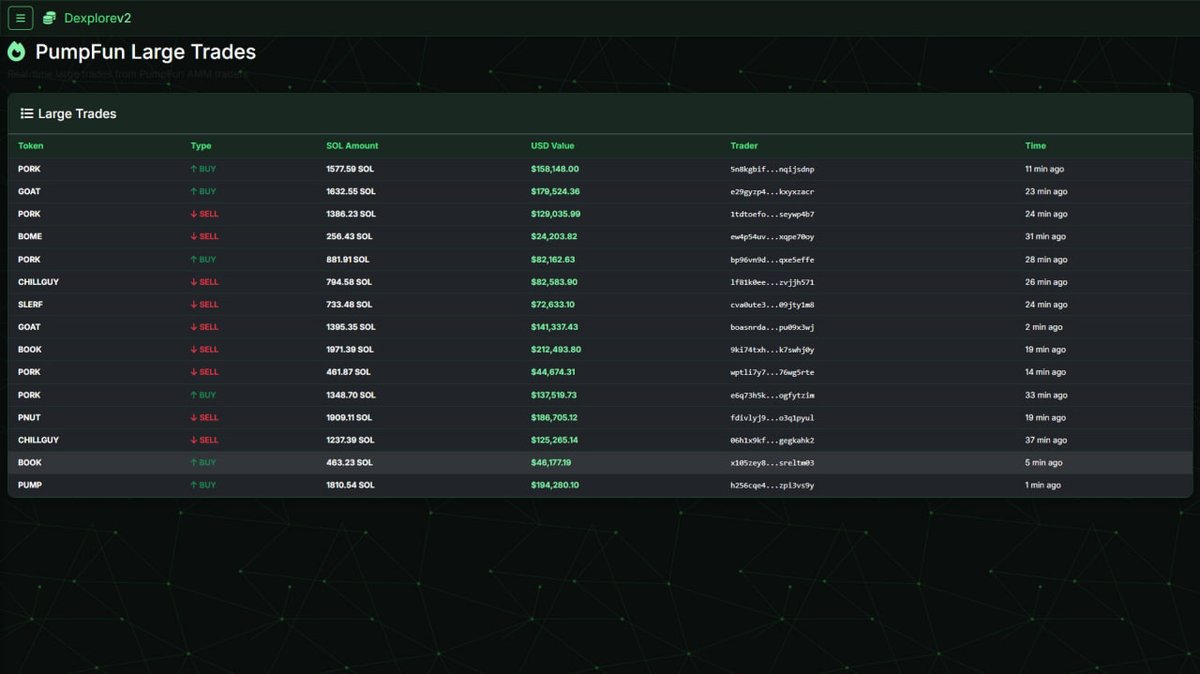The height and width of the screenshot is (674, 1200).
Task: Click the SELL arrow in the BOME row
Action: [x=193, y=237]
